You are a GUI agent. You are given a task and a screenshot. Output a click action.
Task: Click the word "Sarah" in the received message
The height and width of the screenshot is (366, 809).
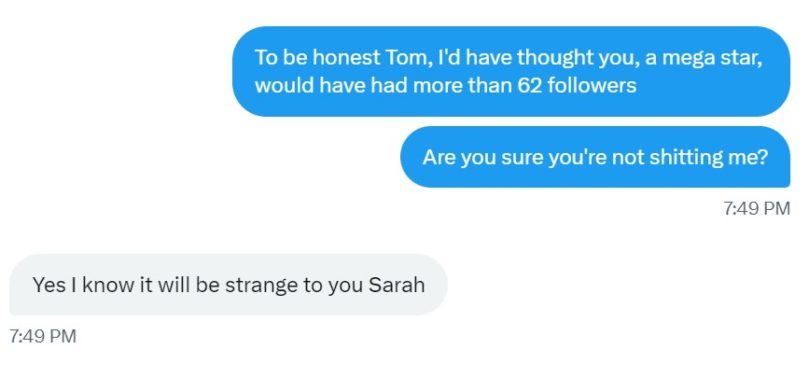397,284
